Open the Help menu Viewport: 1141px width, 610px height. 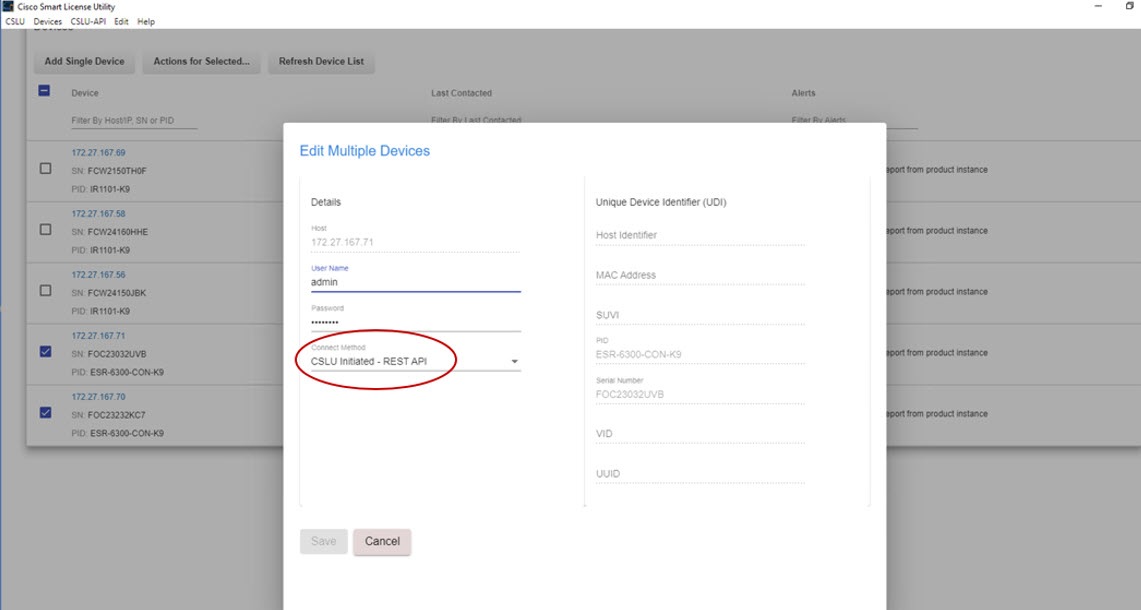(146, 20)
